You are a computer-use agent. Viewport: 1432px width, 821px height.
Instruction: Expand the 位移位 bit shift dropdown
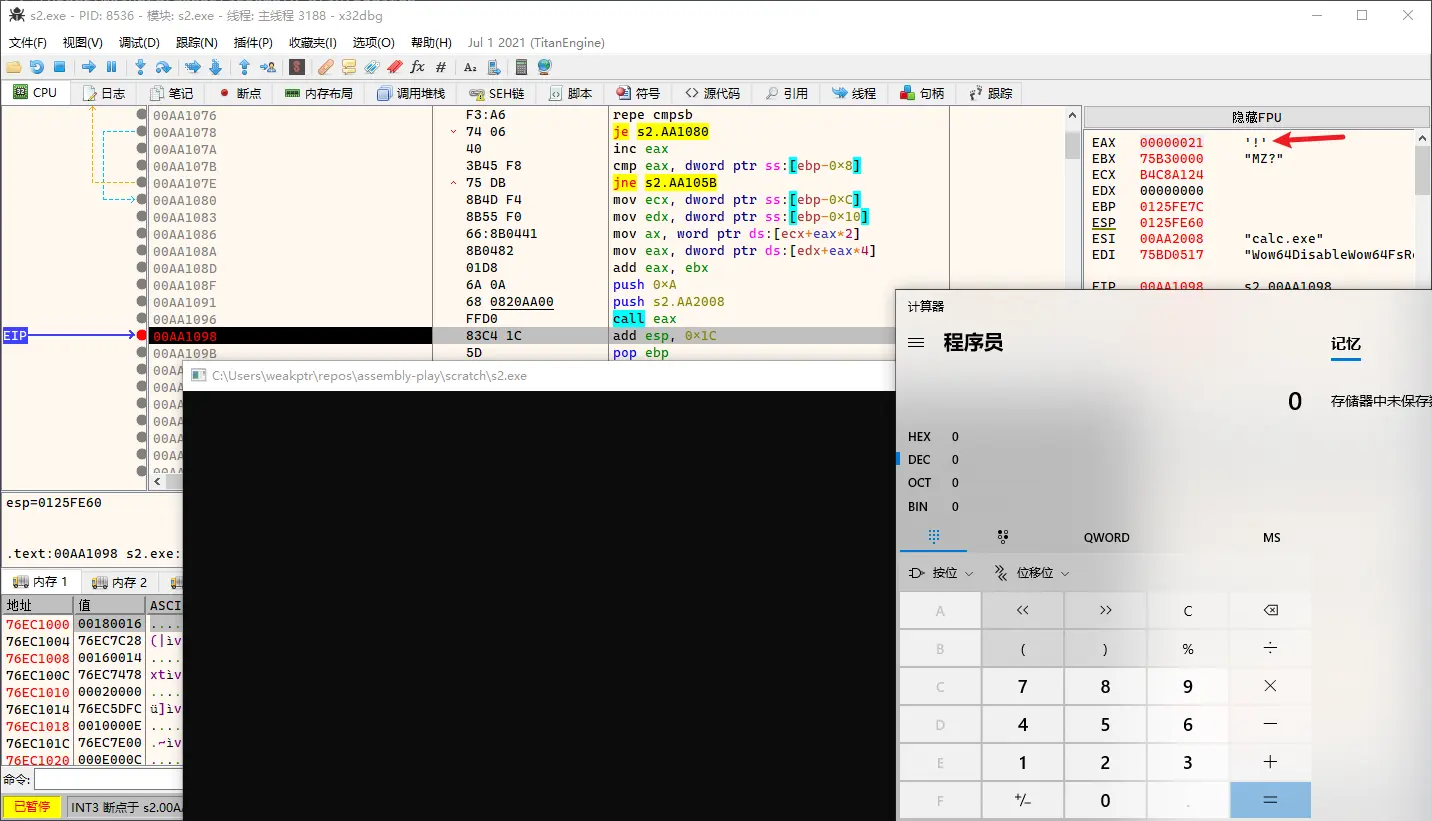tap(1030, 573)
